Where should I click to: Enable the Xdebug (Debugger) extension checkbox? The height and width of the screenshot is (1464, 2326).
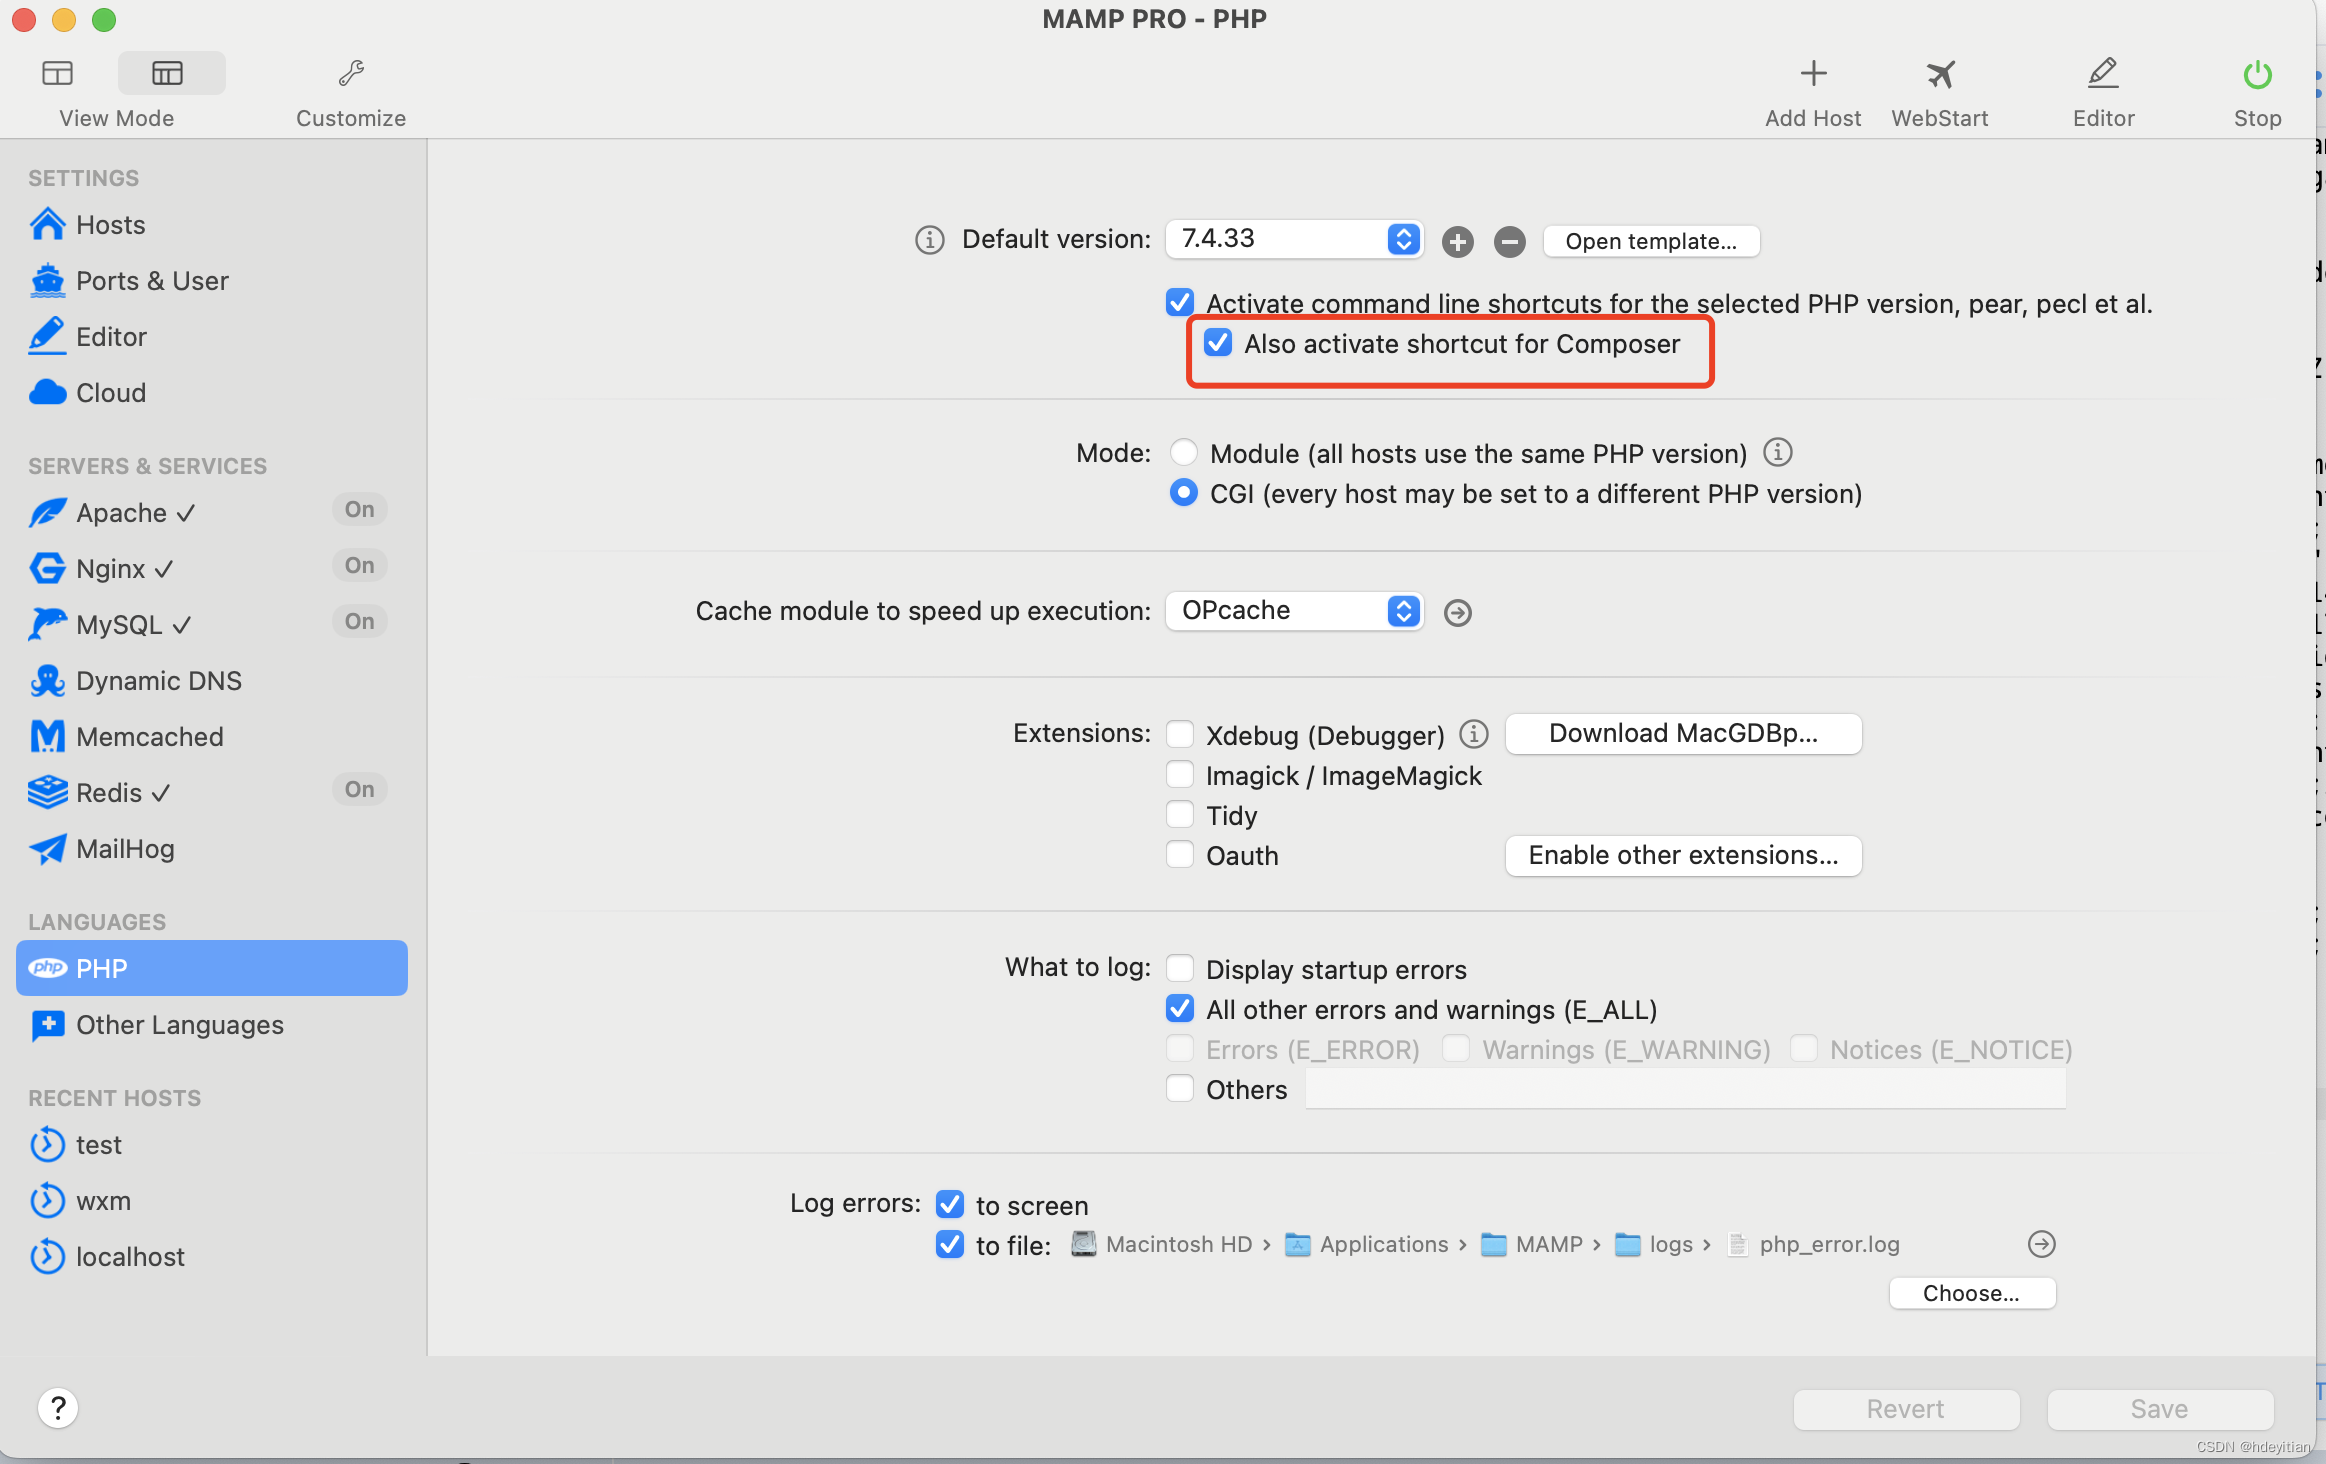tap(1181, 734)
